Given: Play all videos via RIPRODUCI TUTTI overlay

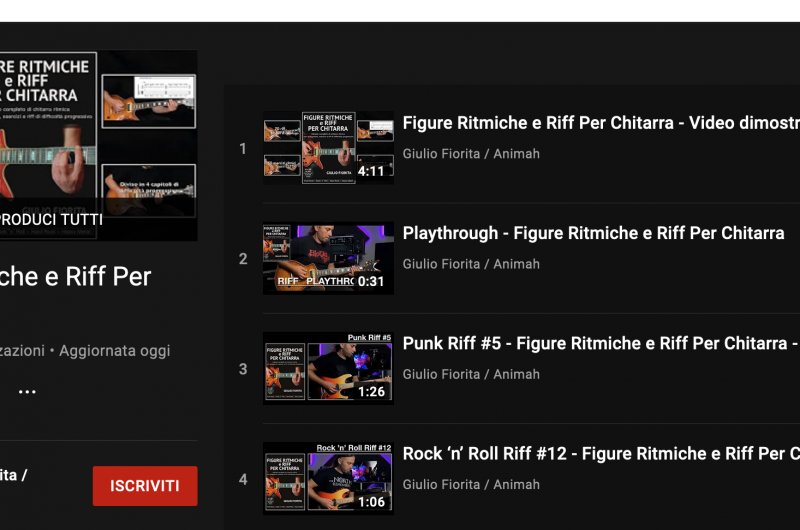Looking at the screenshot, I should coord(51,219).
